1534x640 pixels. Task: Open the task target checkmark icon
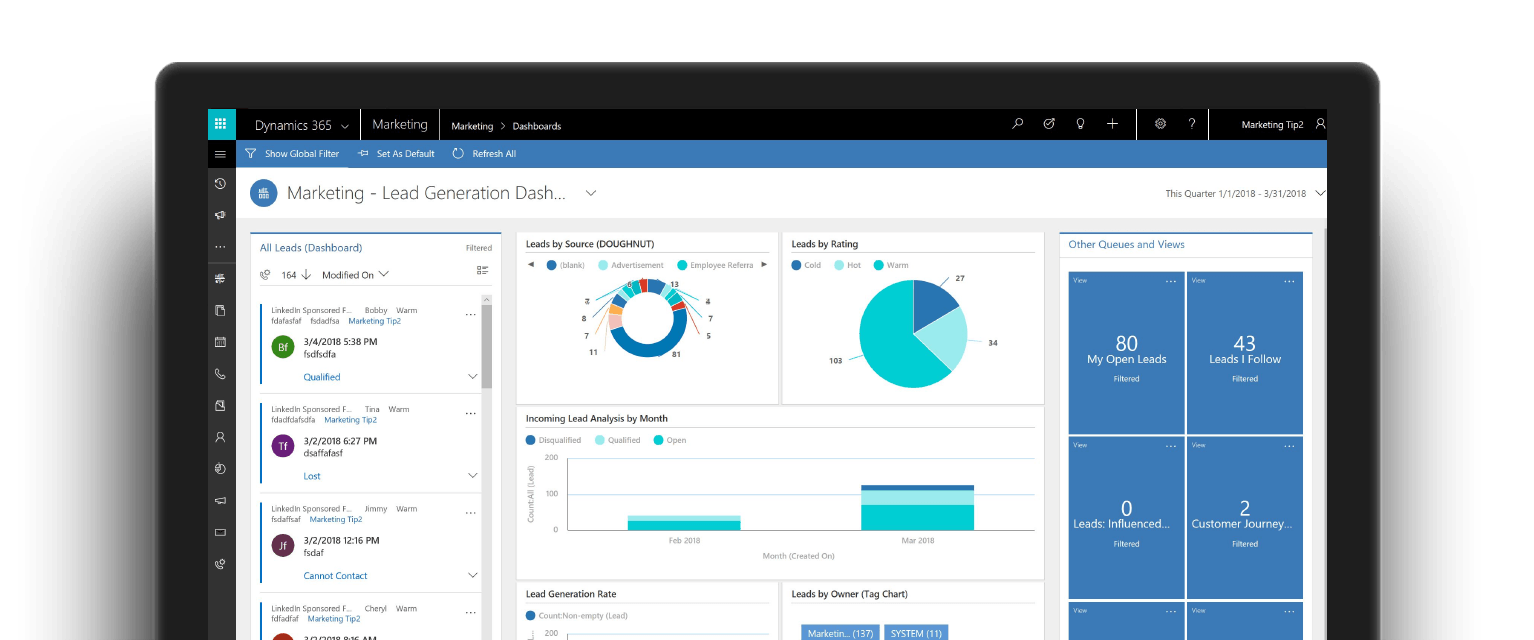(x=1049, y=124)
